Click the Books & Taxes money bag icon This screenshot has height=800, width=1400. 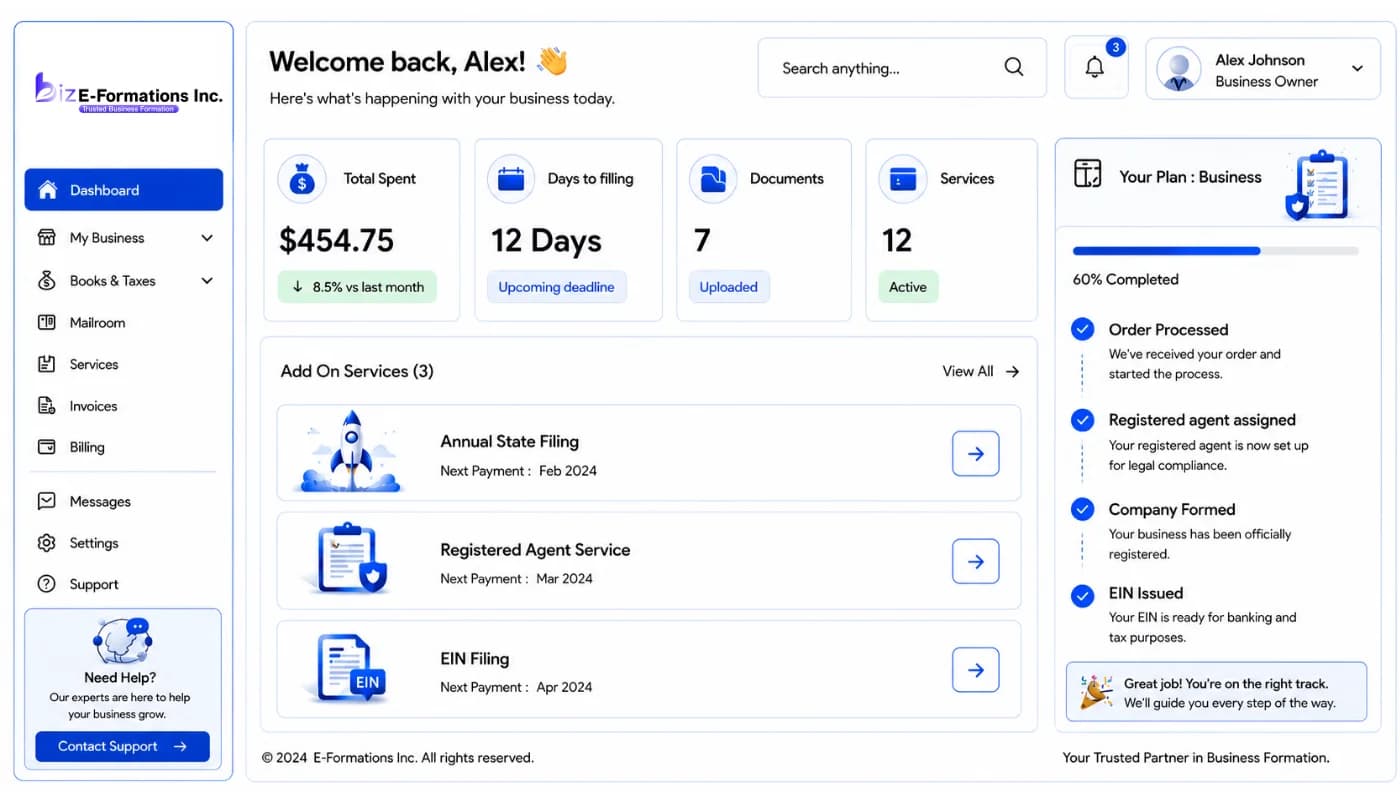pos(46,281)
